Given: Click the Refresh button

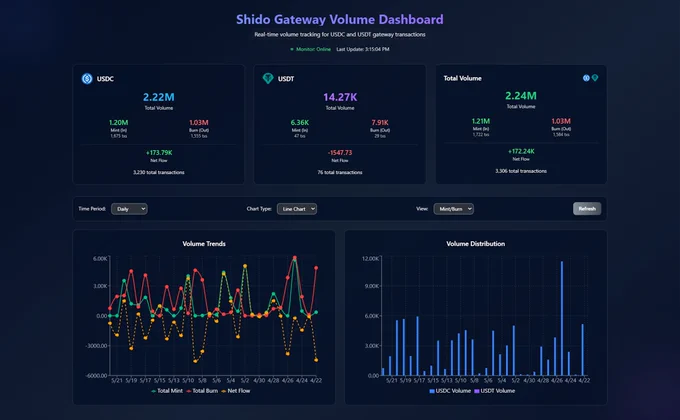Looking at the screenshot, I should 587,209.
